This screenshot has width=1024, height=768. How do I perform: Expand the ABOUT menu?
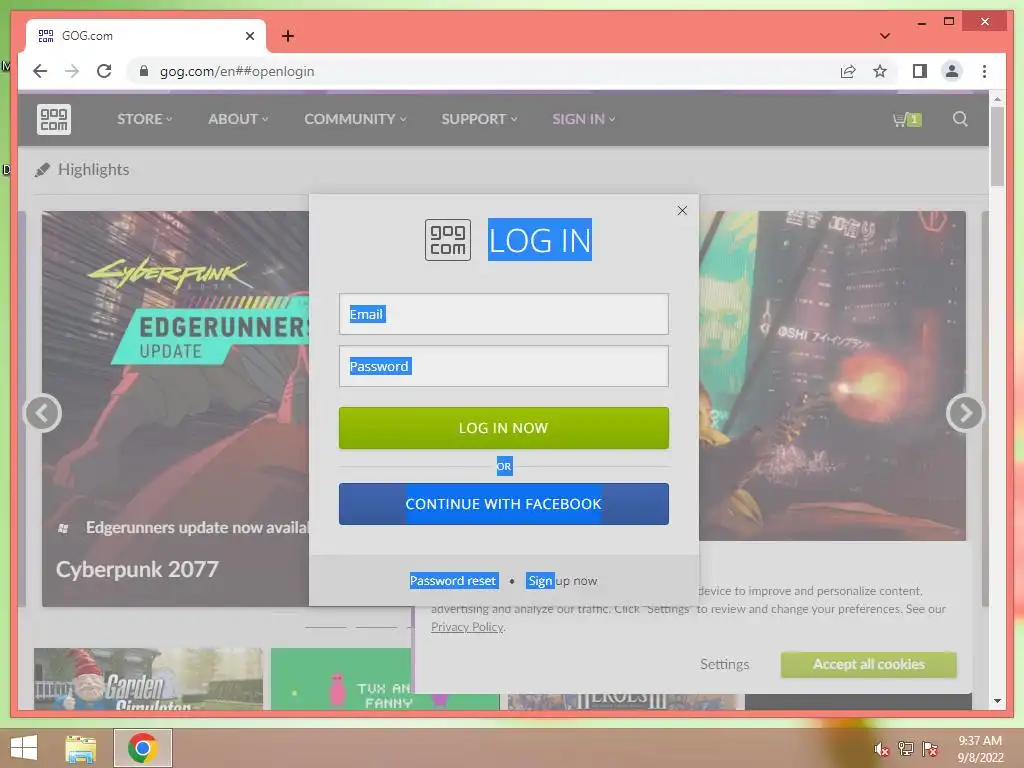point(238,119)
